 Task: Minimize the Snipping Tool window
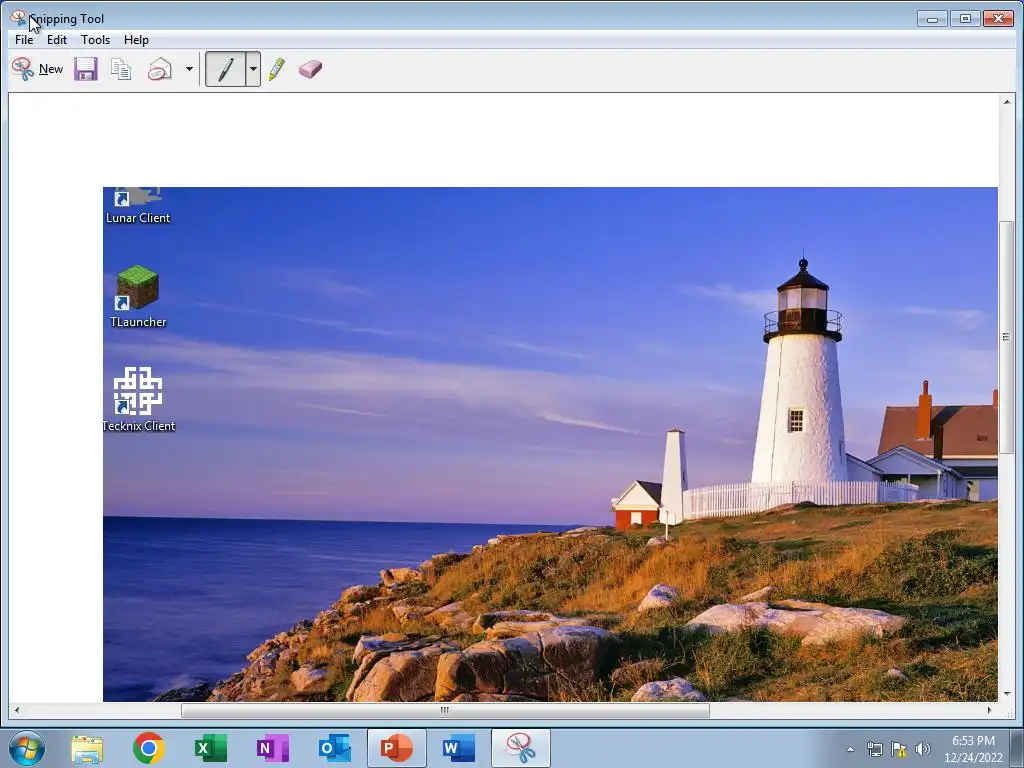932,18
